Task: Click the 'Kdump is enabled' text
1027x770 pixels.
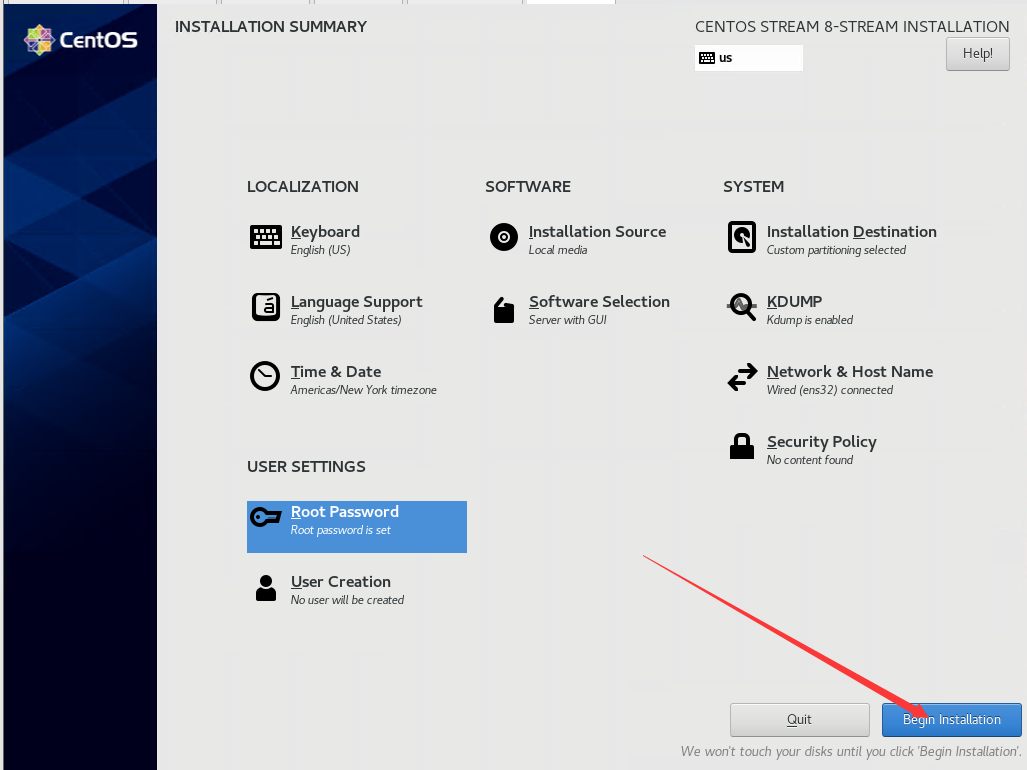Action: [810, 320]
